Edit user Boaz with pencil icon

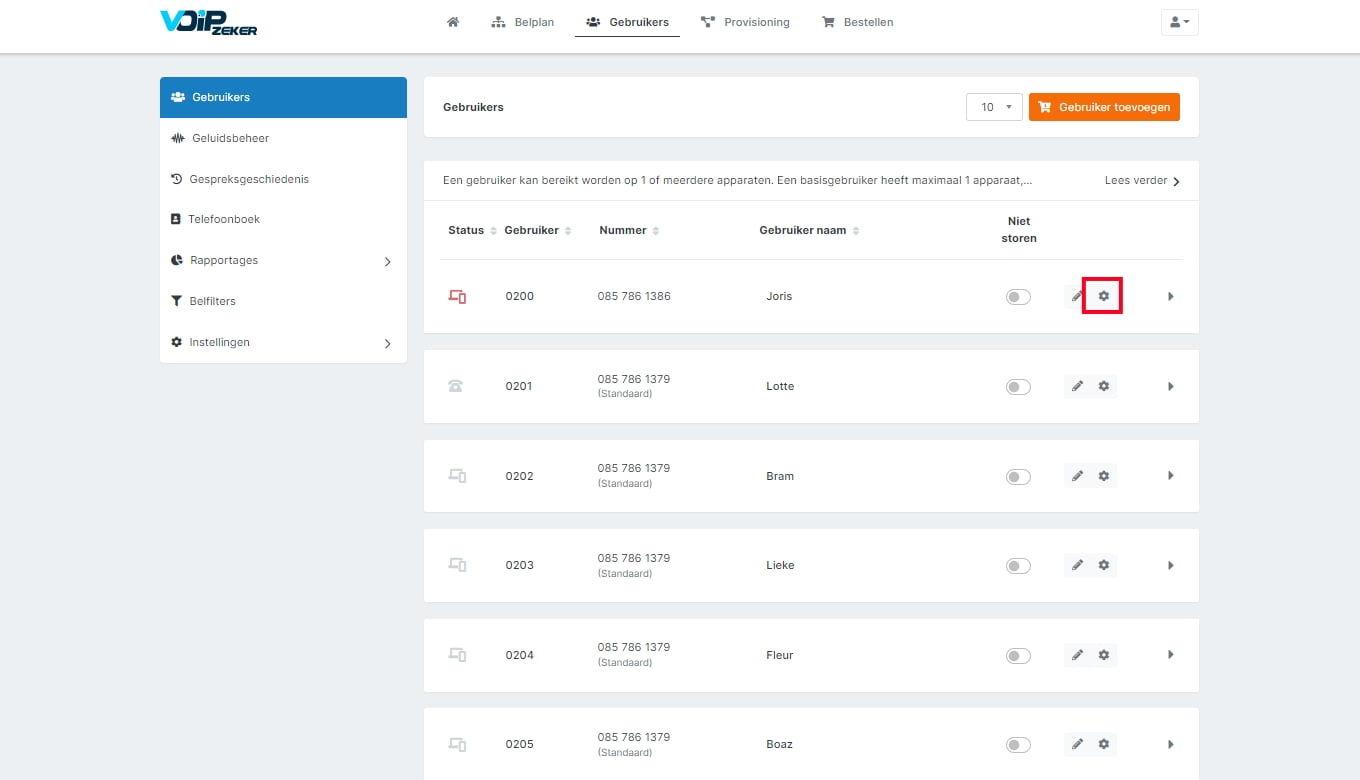pos(1077,744)
